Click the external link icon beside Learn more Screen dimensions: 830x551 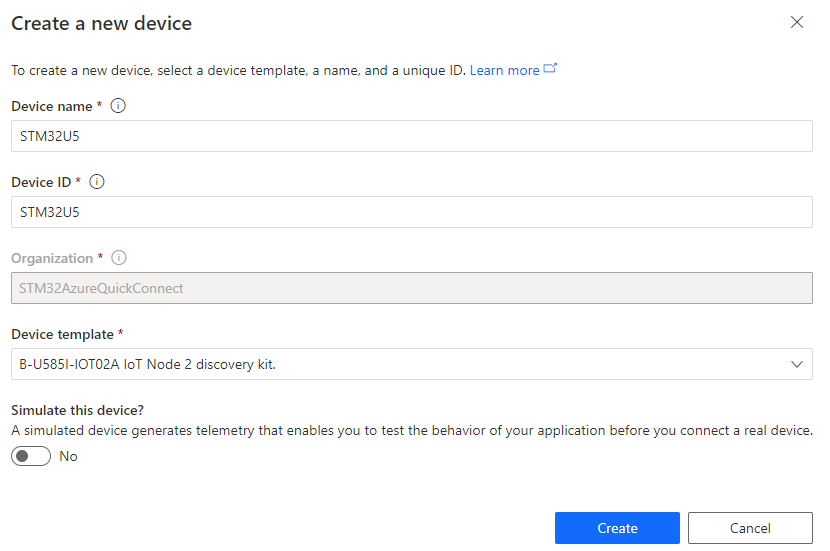[x=550, y=68]
